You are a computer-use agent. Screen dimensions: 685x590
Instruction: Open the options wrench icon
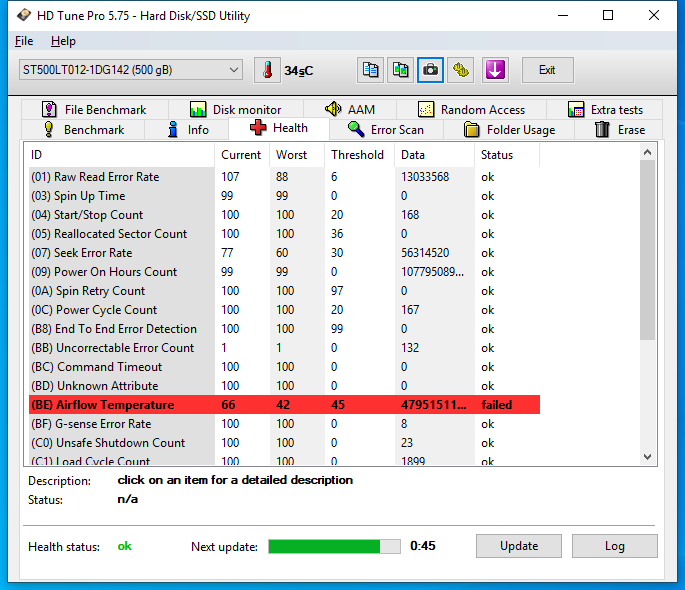(460, 70)
